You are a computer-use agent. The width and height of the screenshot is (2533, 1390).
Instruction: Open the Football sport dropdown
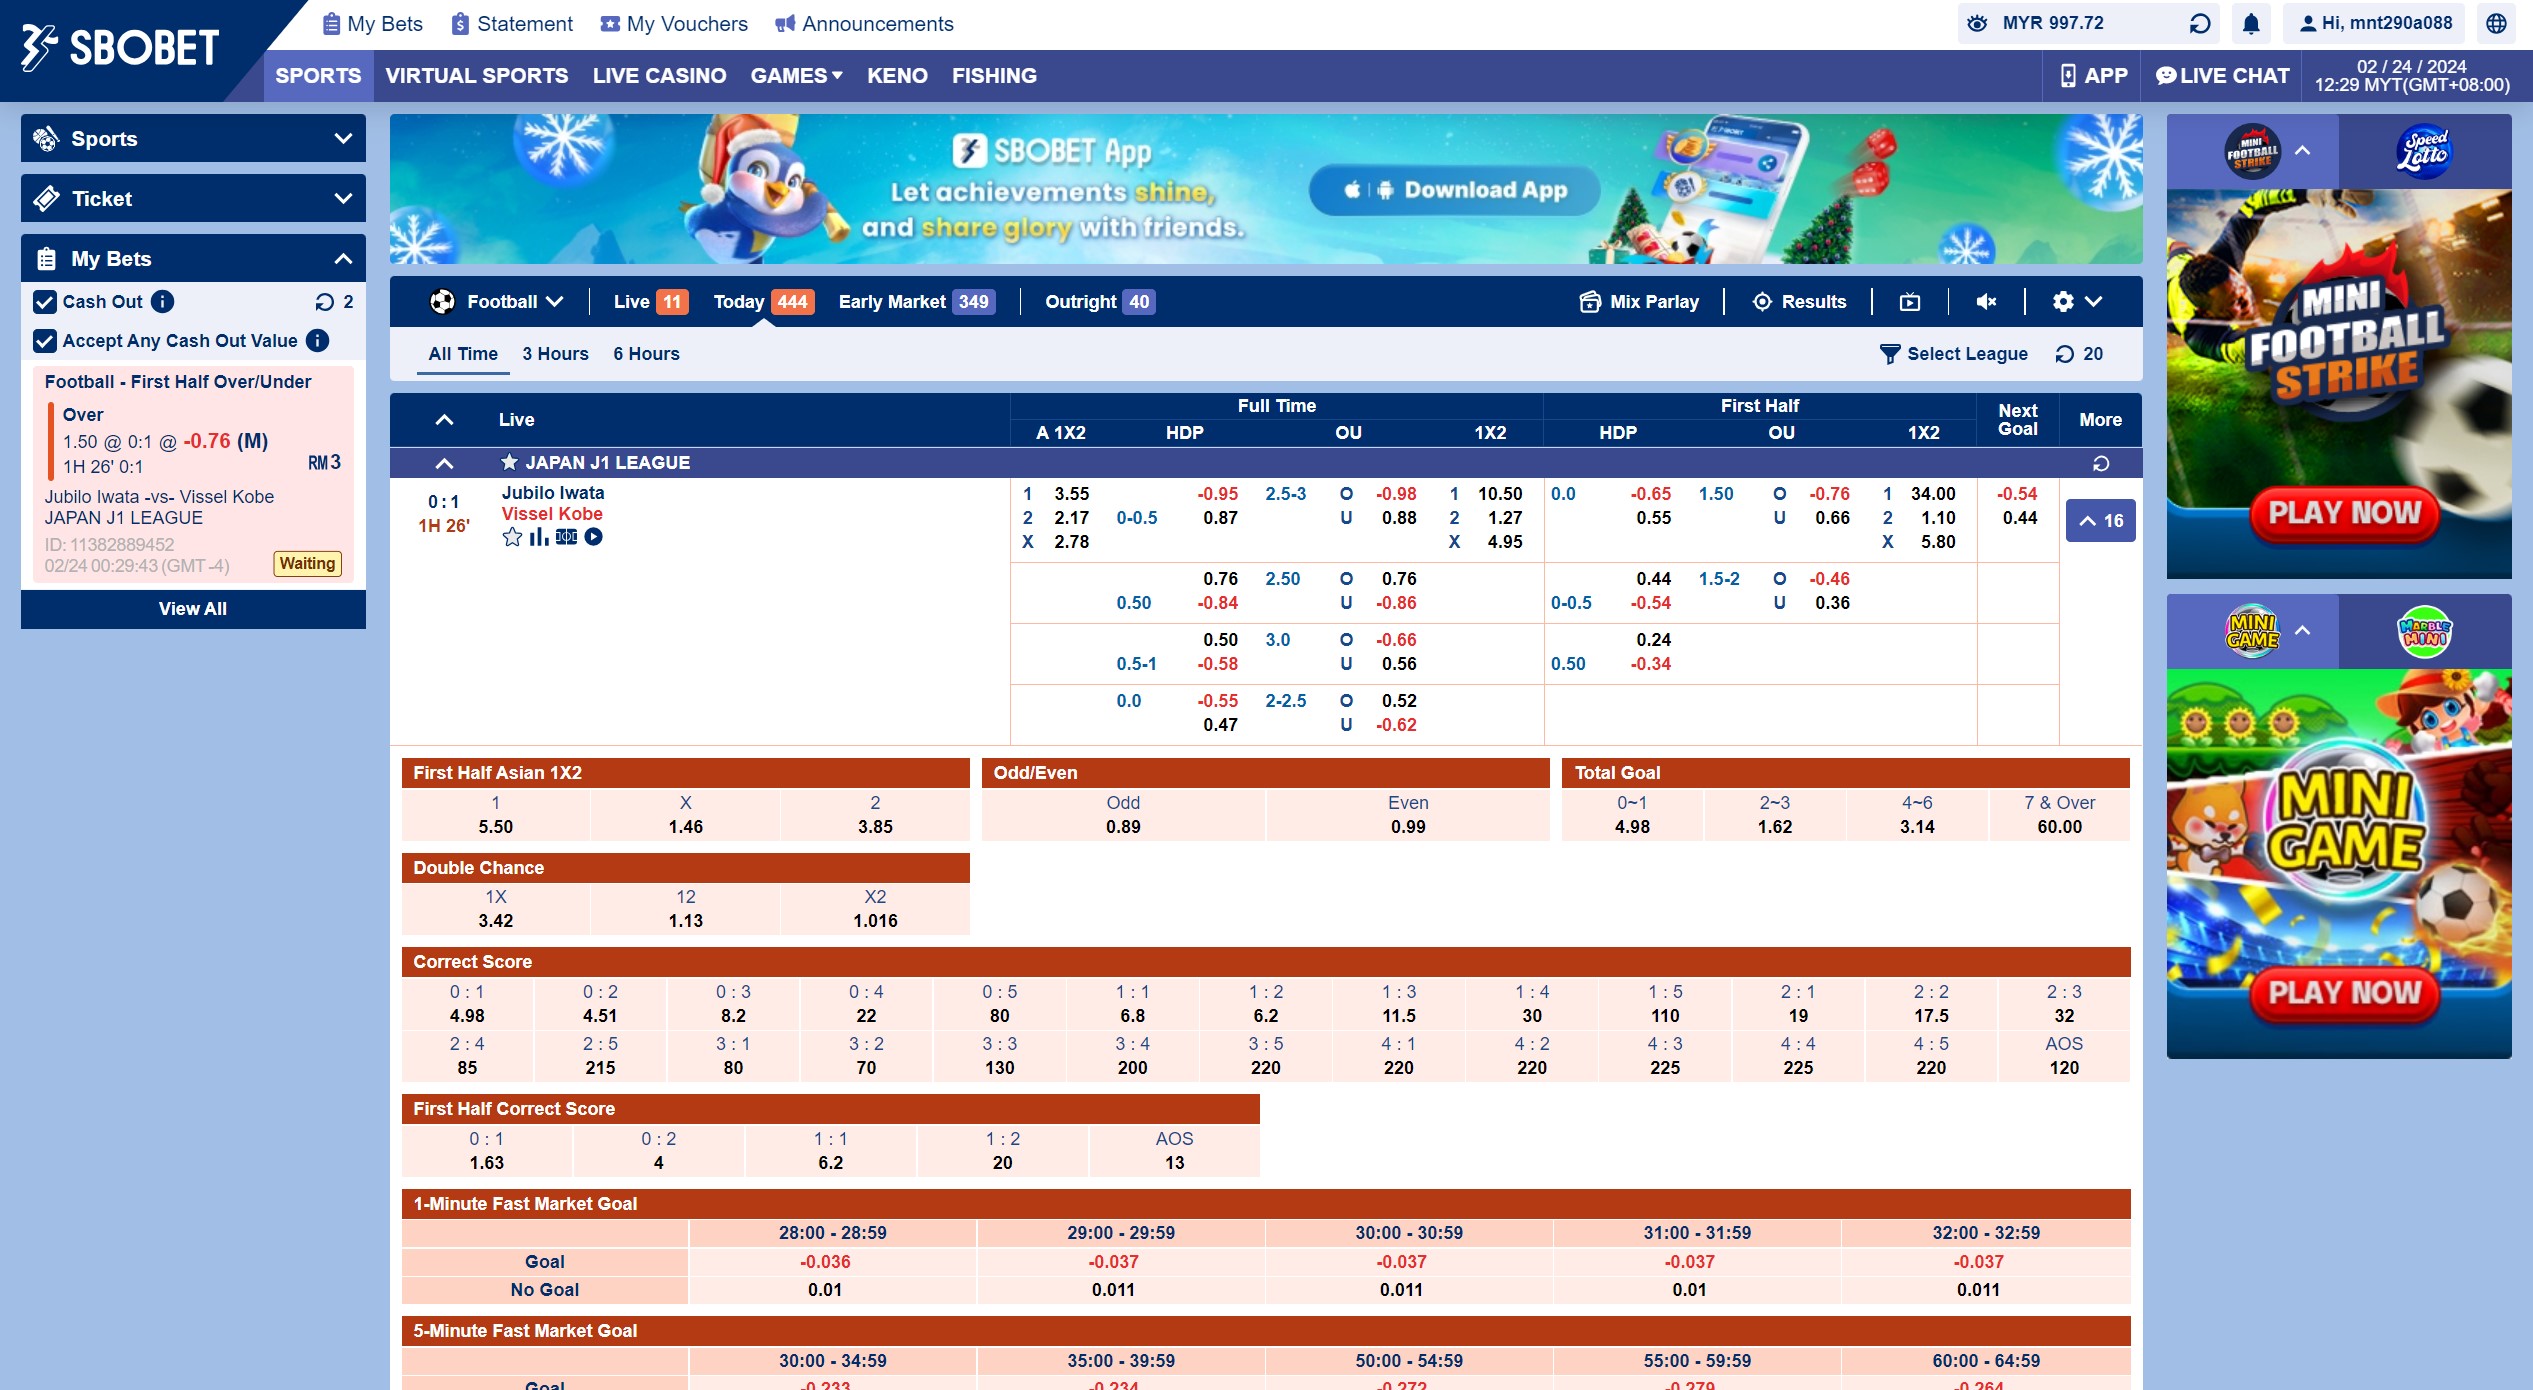(x=497, y=302)
